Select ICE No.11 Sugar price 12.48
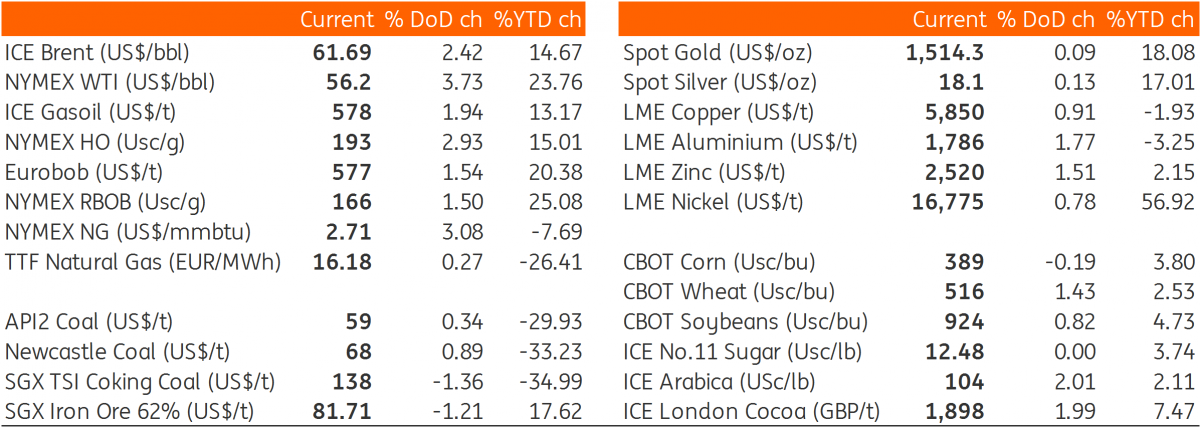The height and width of the screenshot is (427, 1200). point(956,352)
